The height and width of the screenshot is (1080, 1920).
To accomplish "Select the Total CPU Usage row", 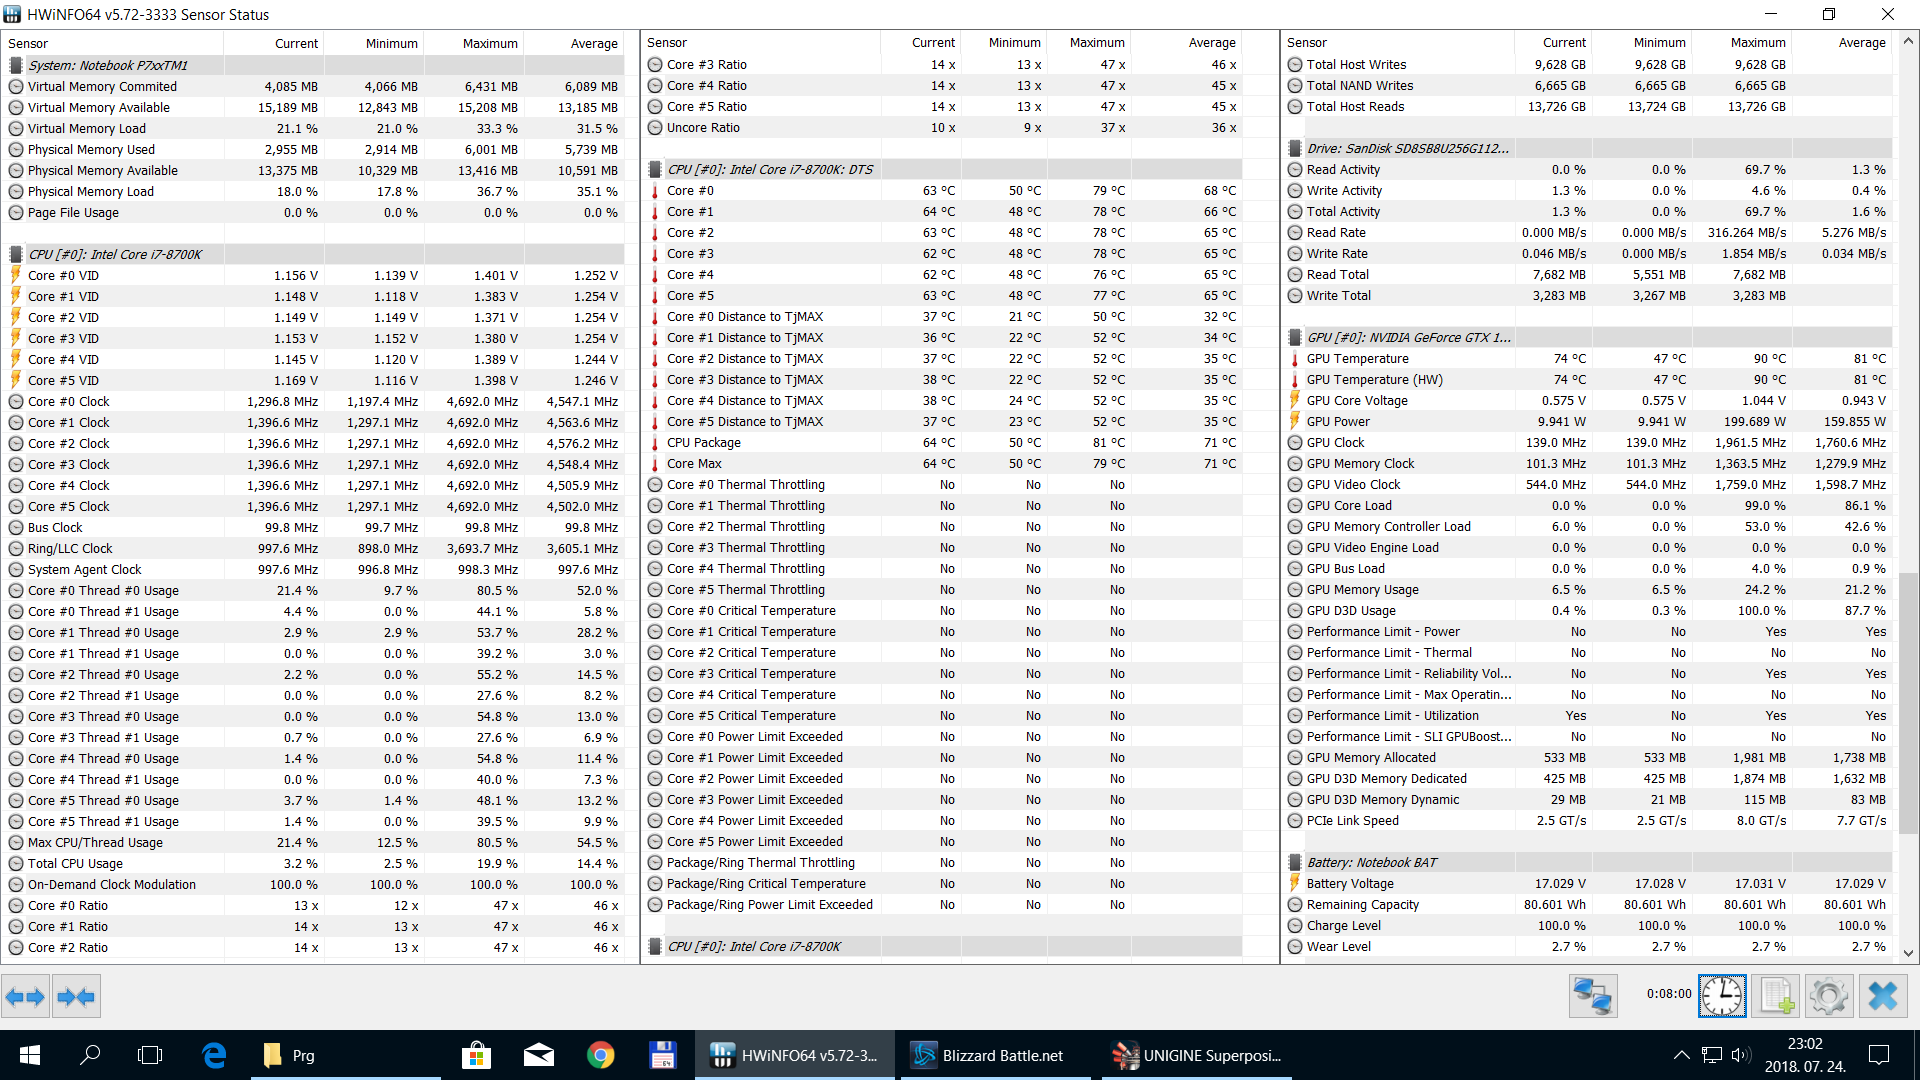I will click(x=313, y=863).
